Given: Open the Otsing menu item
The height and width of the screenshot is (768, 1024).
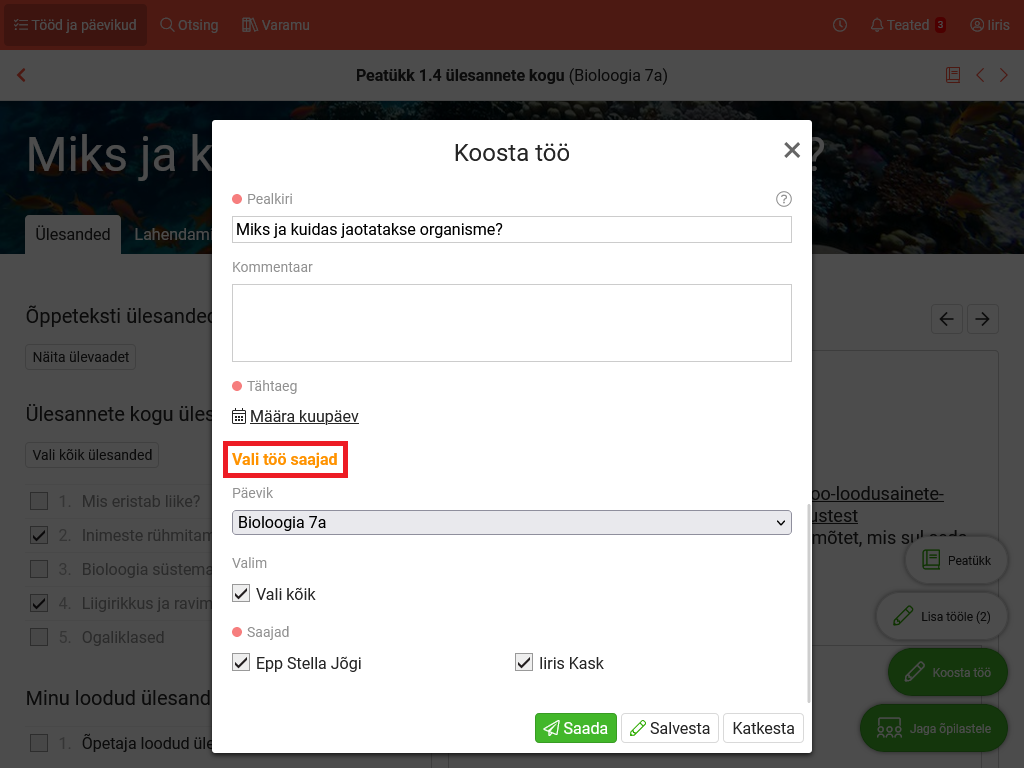Looking at the screenshot, I should click(x=189, y=25).
